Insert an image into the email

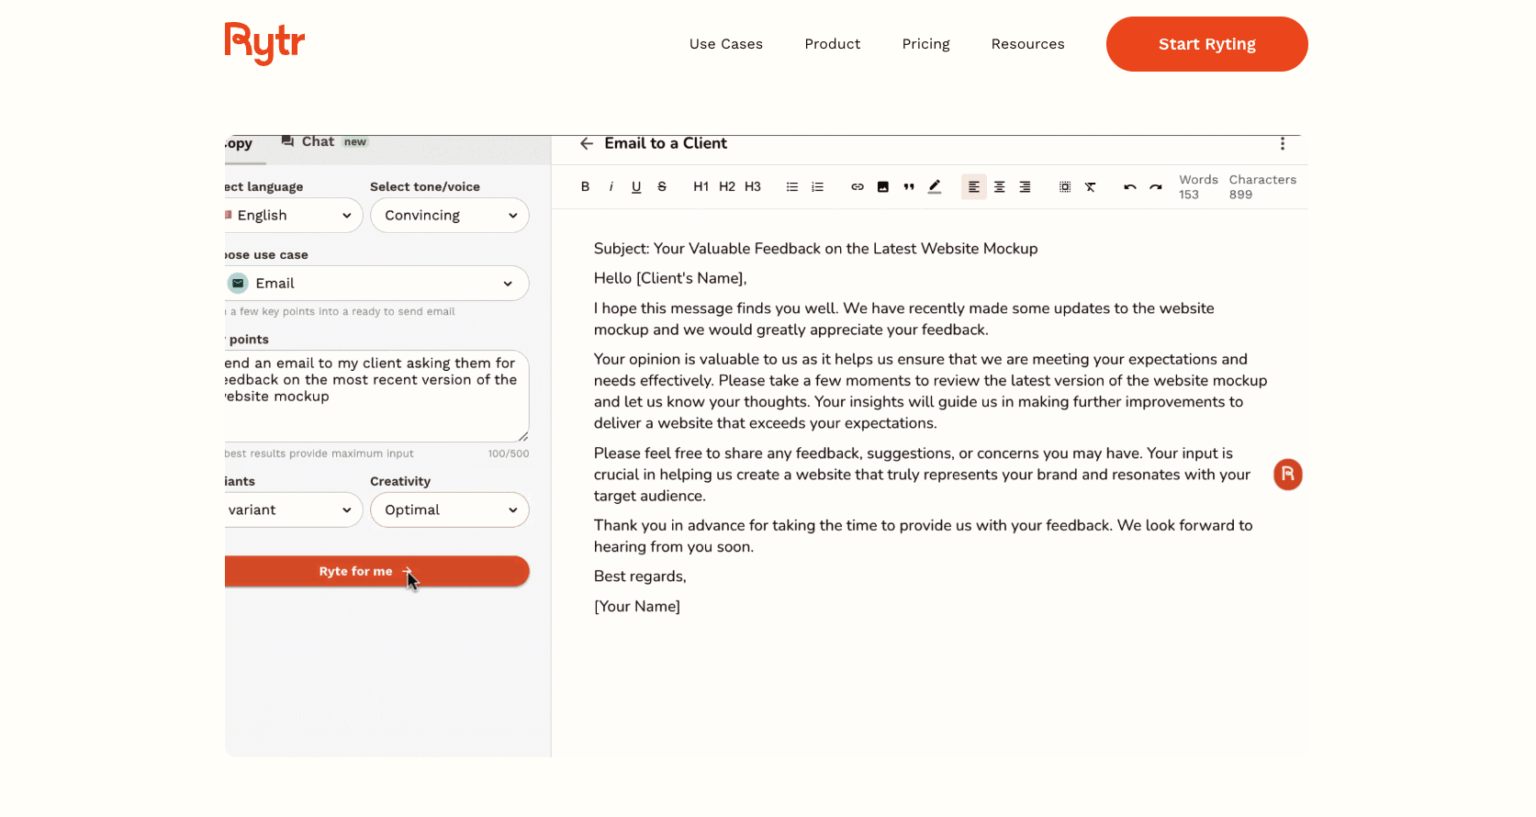882,186
